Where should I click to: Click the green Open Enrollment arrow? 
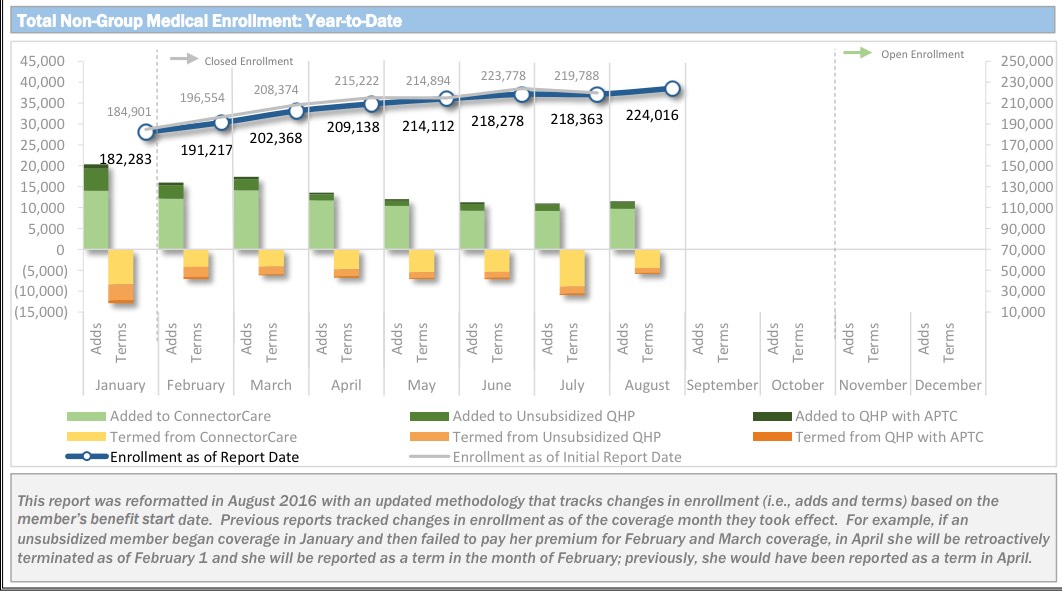pyautogui.click(x=859, y=53)
